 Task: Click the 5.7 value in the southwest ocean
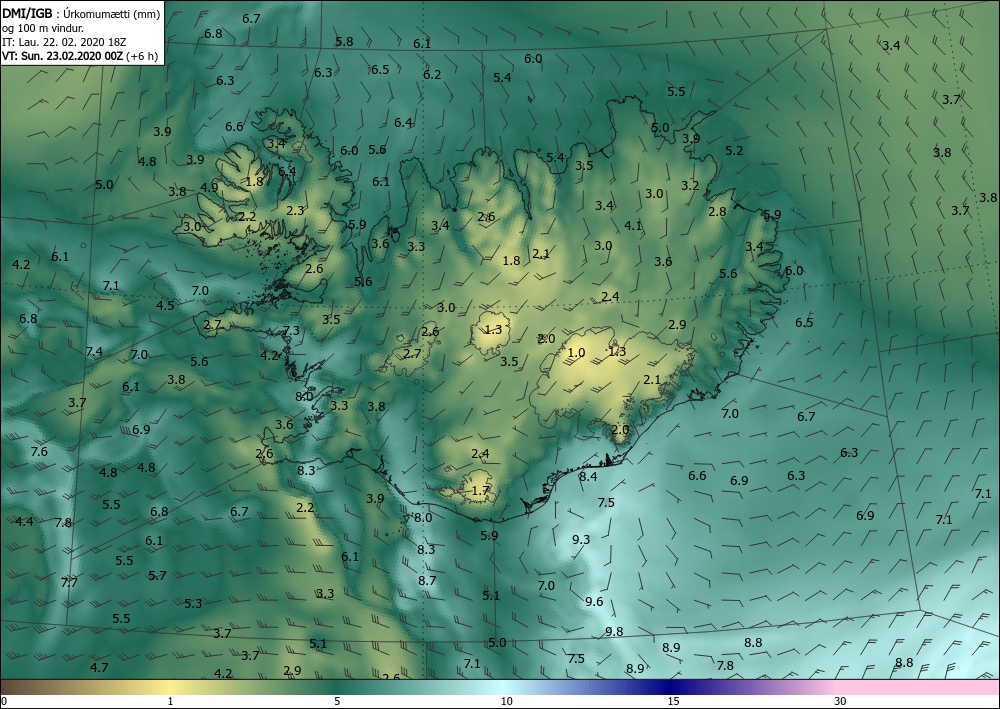[158, 575]
